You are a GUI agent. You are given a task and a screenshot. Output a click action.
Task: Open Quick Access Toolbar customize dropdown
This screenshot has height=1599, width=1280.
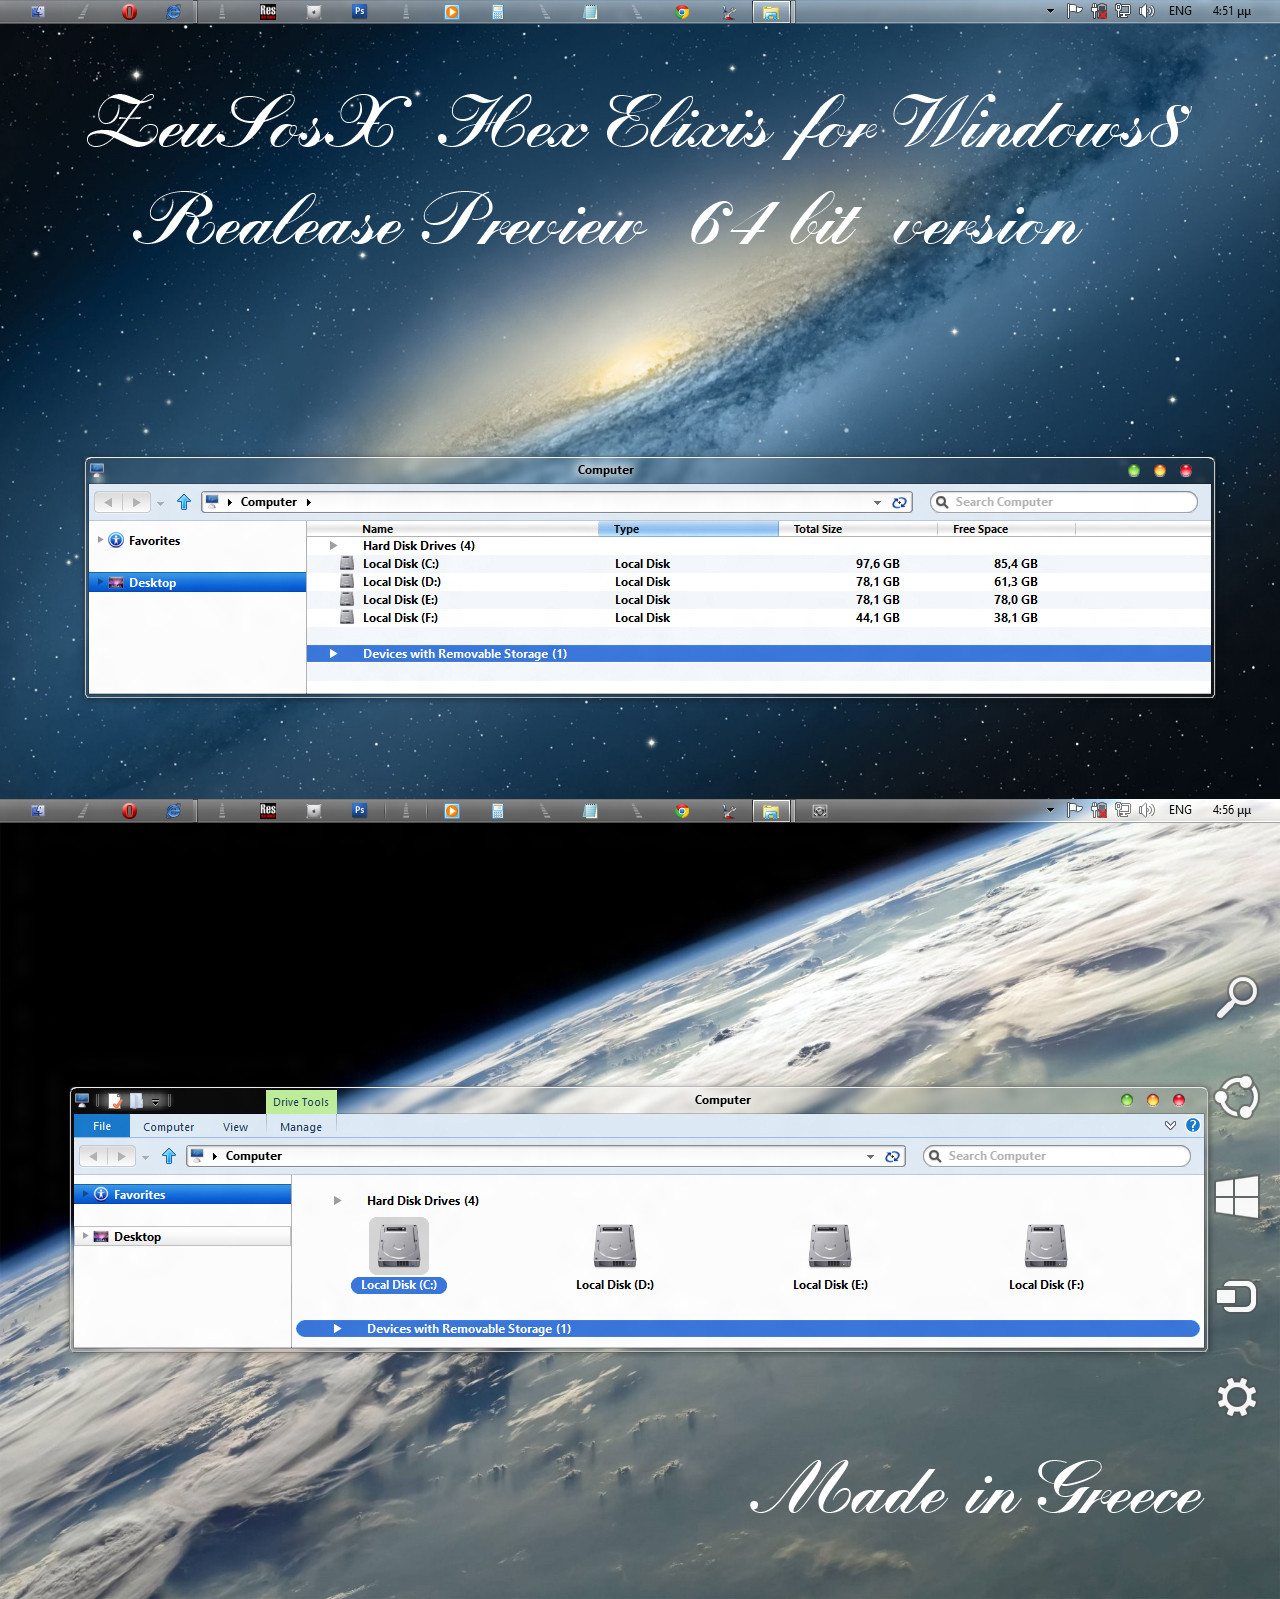156,1102
